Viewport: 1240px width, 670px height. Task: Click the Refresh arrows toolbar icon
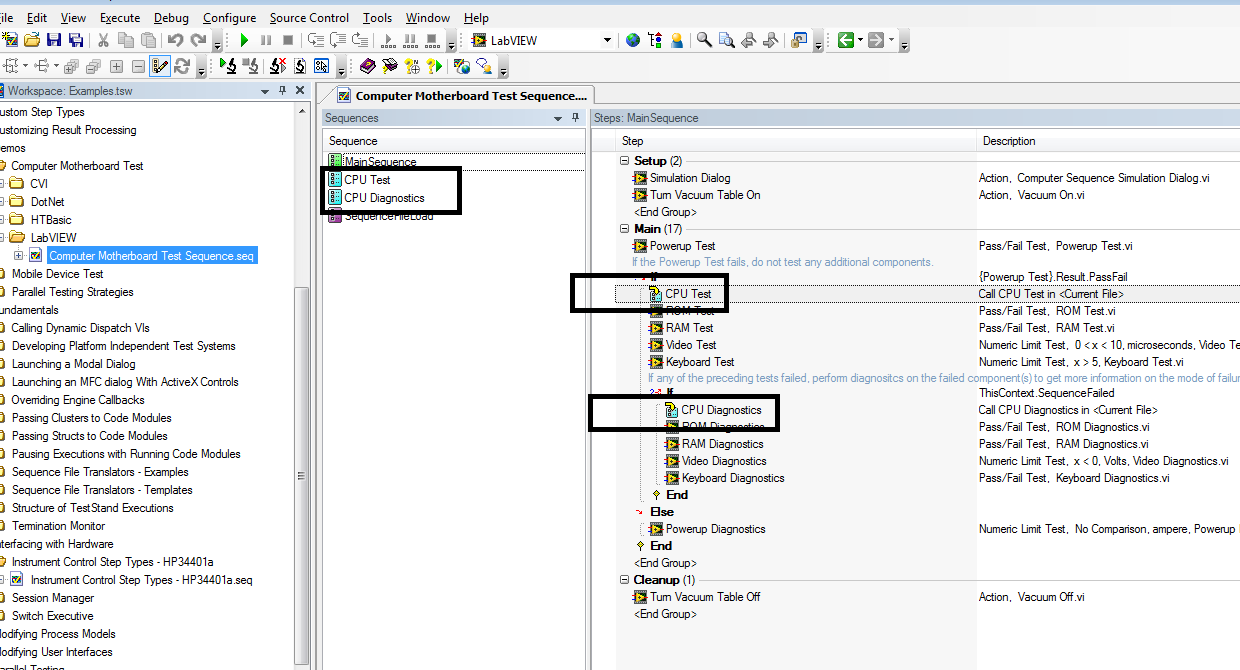pyautogui.click(x=181, y=66)
